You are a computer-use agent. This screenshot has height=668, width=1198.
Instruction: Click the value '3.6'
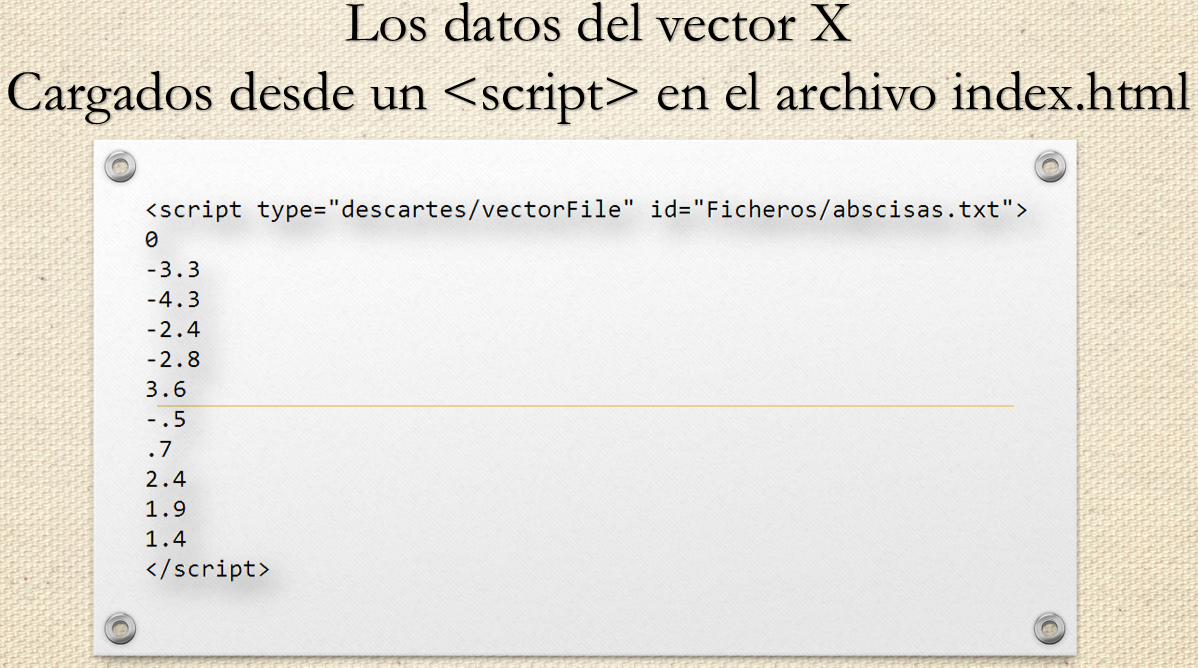tap(166, 389)
